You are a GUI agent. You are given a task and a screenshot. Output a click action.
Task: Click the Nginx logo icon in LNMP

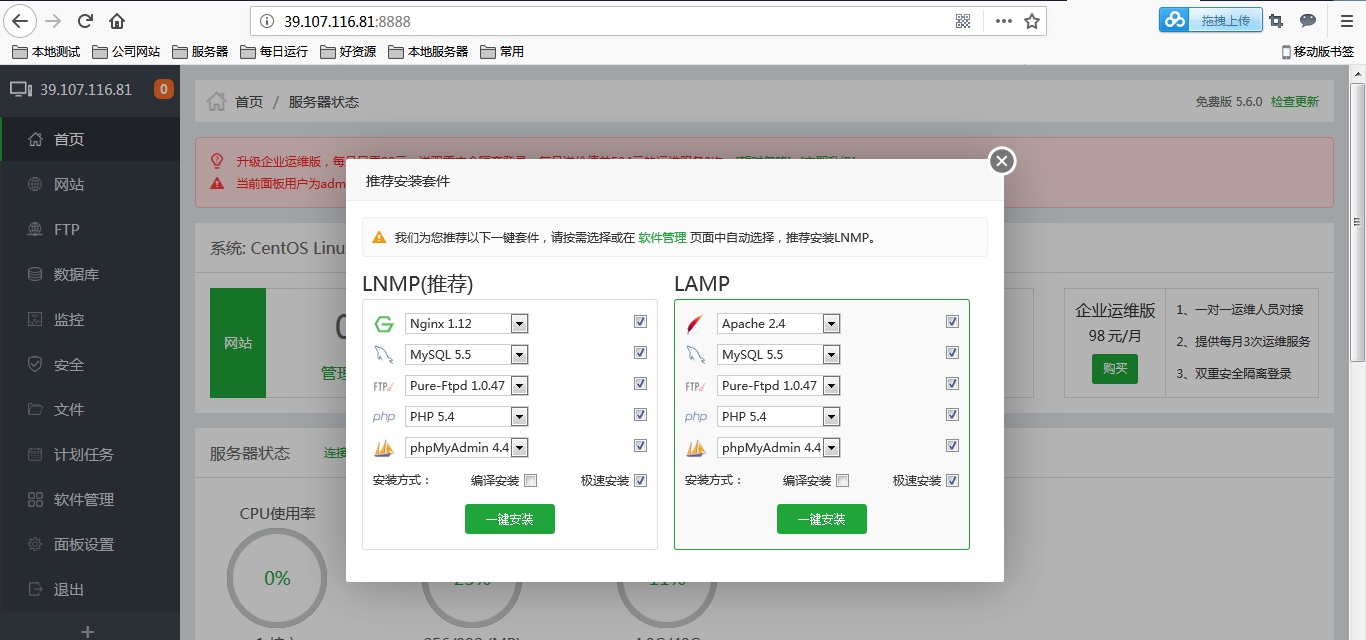click(x=384, y=324)
